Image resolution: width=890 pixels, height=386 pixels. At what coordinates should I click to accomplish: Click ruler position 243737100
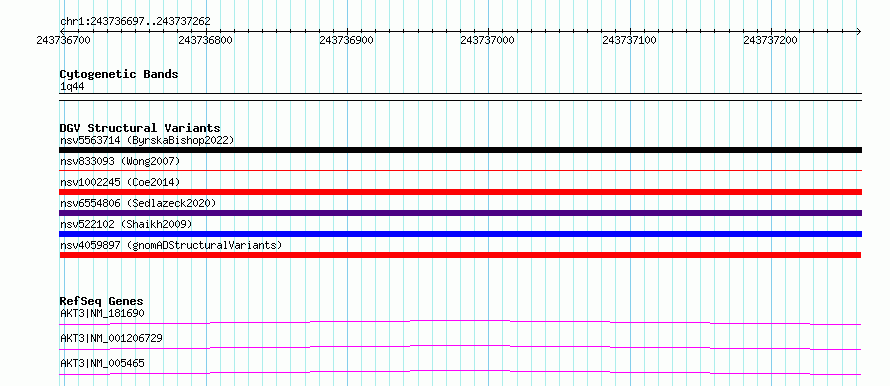point(629,40)
